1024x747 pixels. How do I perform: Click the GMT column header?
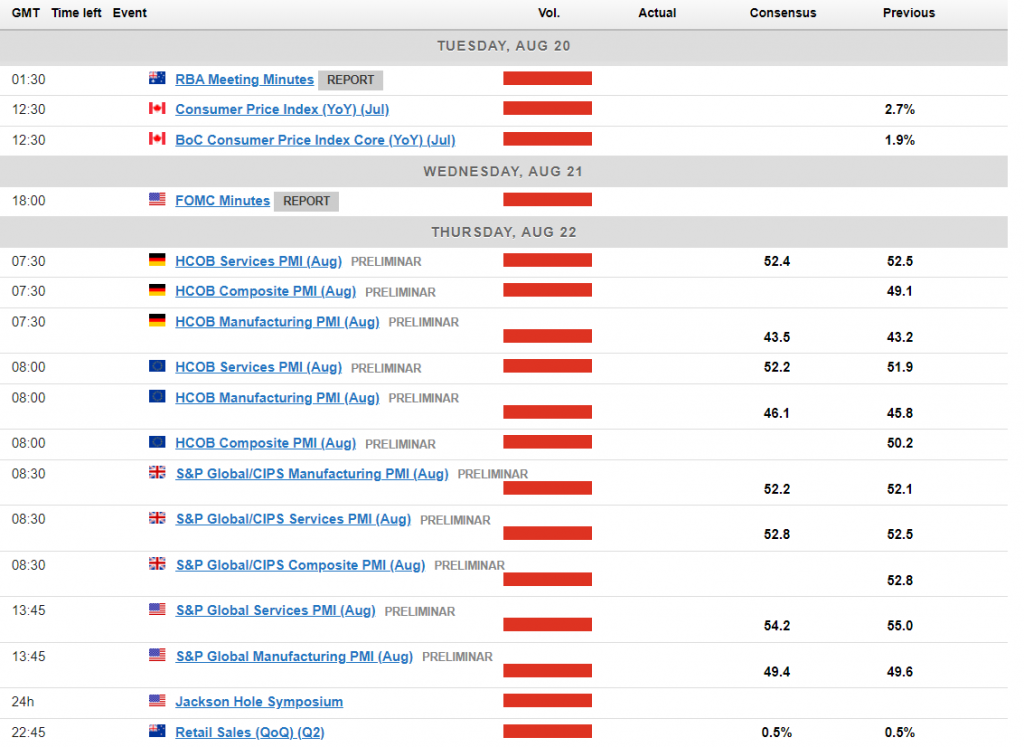click(x=26, y=13)
